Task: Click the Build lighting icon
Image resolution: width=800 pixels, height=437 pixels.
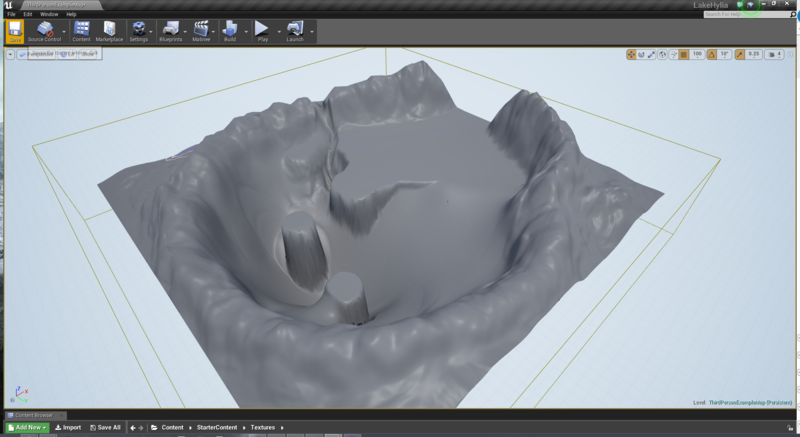Action: point(229,30)
